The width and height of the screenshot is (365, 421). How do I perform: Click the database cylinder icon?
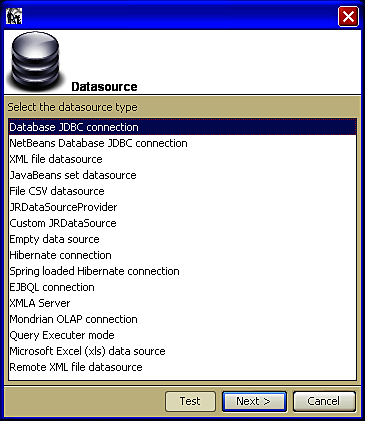(36, 61)
